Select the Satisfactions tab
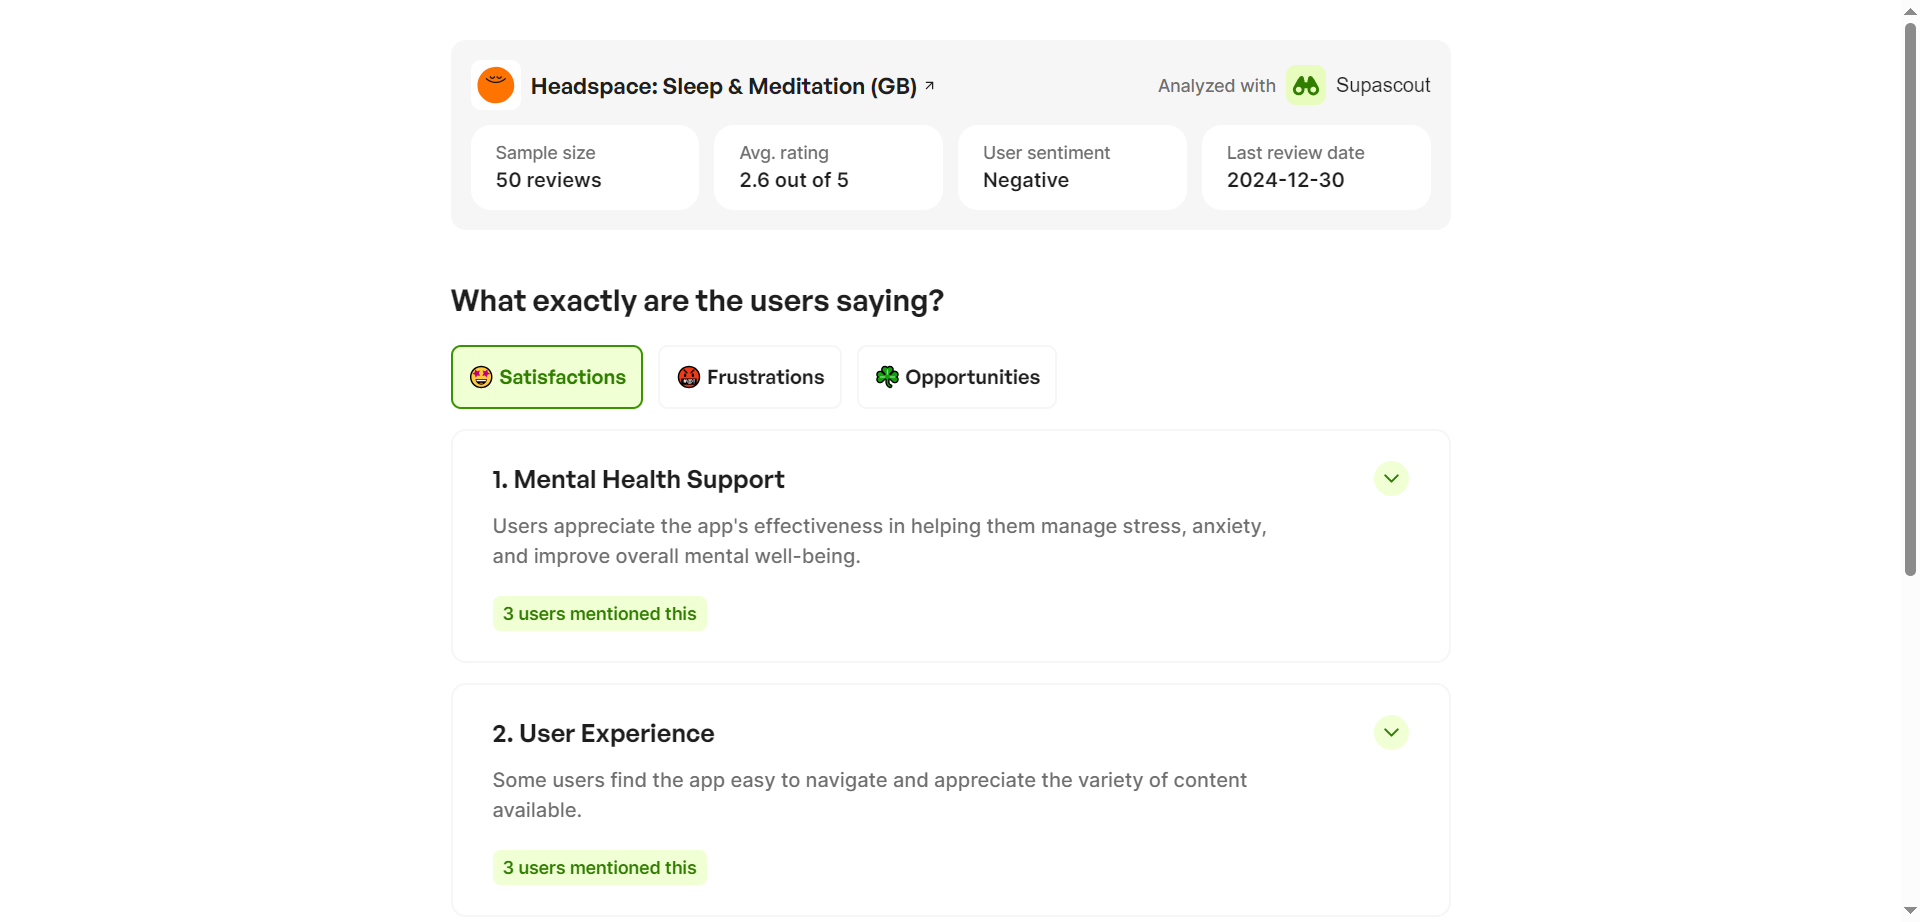Image resolution: width=1920 pixels, height=922 pixels. 547,377
